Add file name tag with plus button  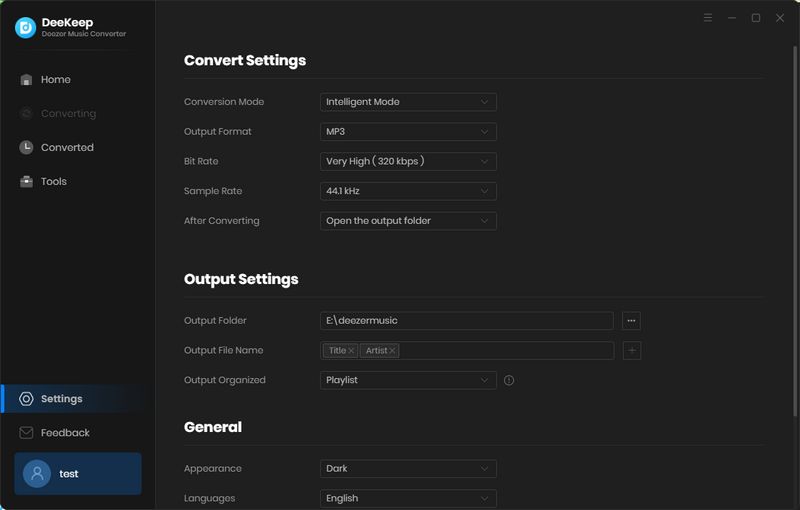tap(632, 350)
